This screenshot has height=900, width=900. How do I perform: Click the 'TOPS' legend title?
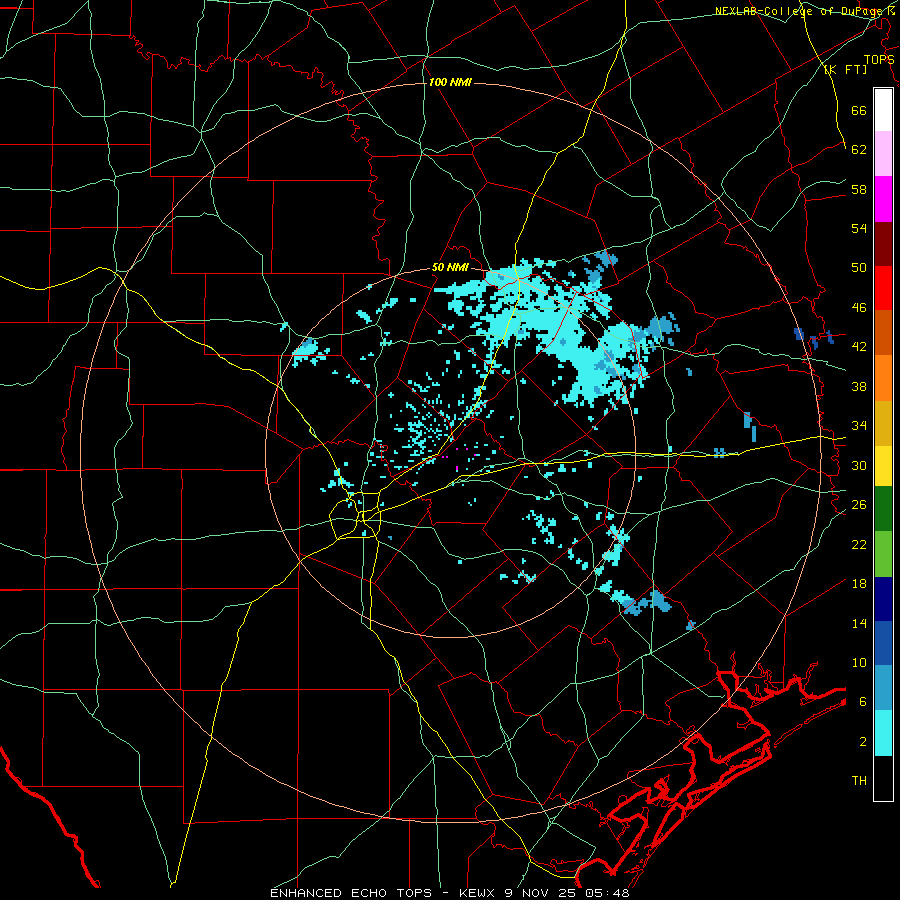point(879,59)
